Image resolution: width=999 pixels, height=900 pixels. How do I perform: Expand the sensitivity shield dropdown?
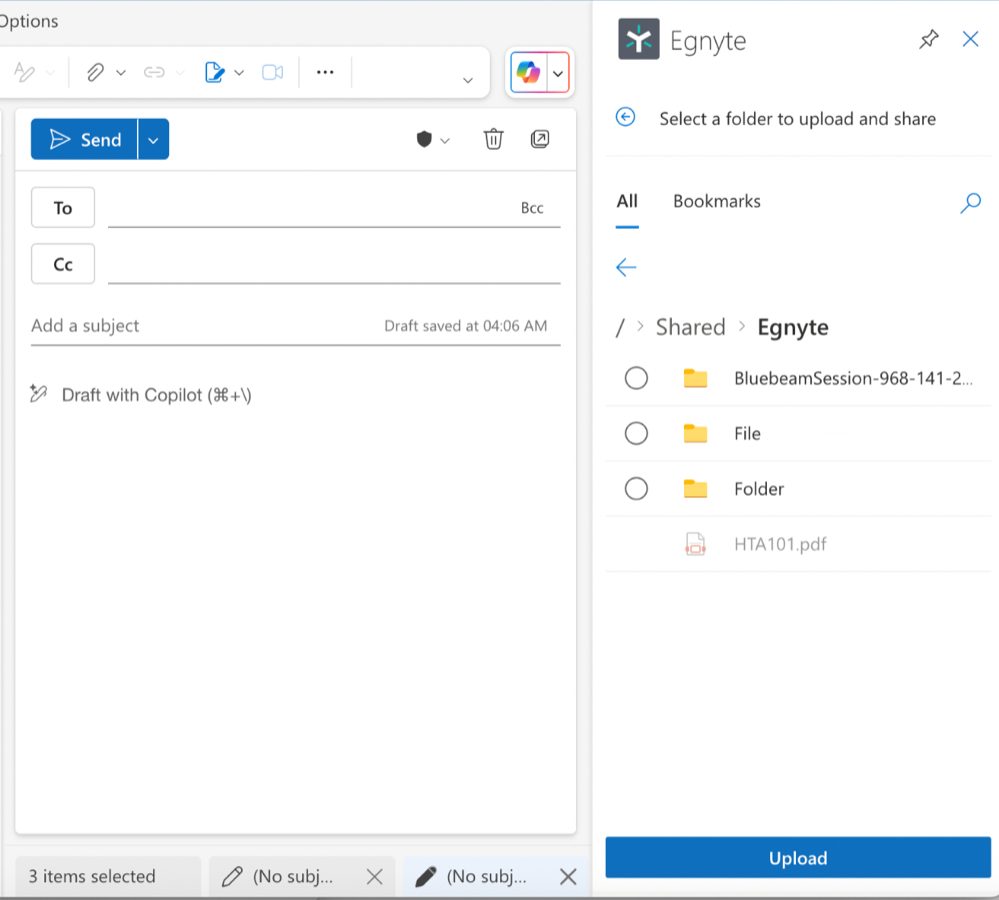point(444,139)
